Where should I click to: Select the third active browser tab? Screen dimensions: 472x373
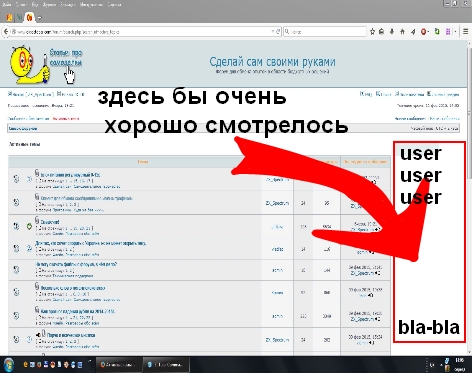pyautogui.click(x=30, y=17)
